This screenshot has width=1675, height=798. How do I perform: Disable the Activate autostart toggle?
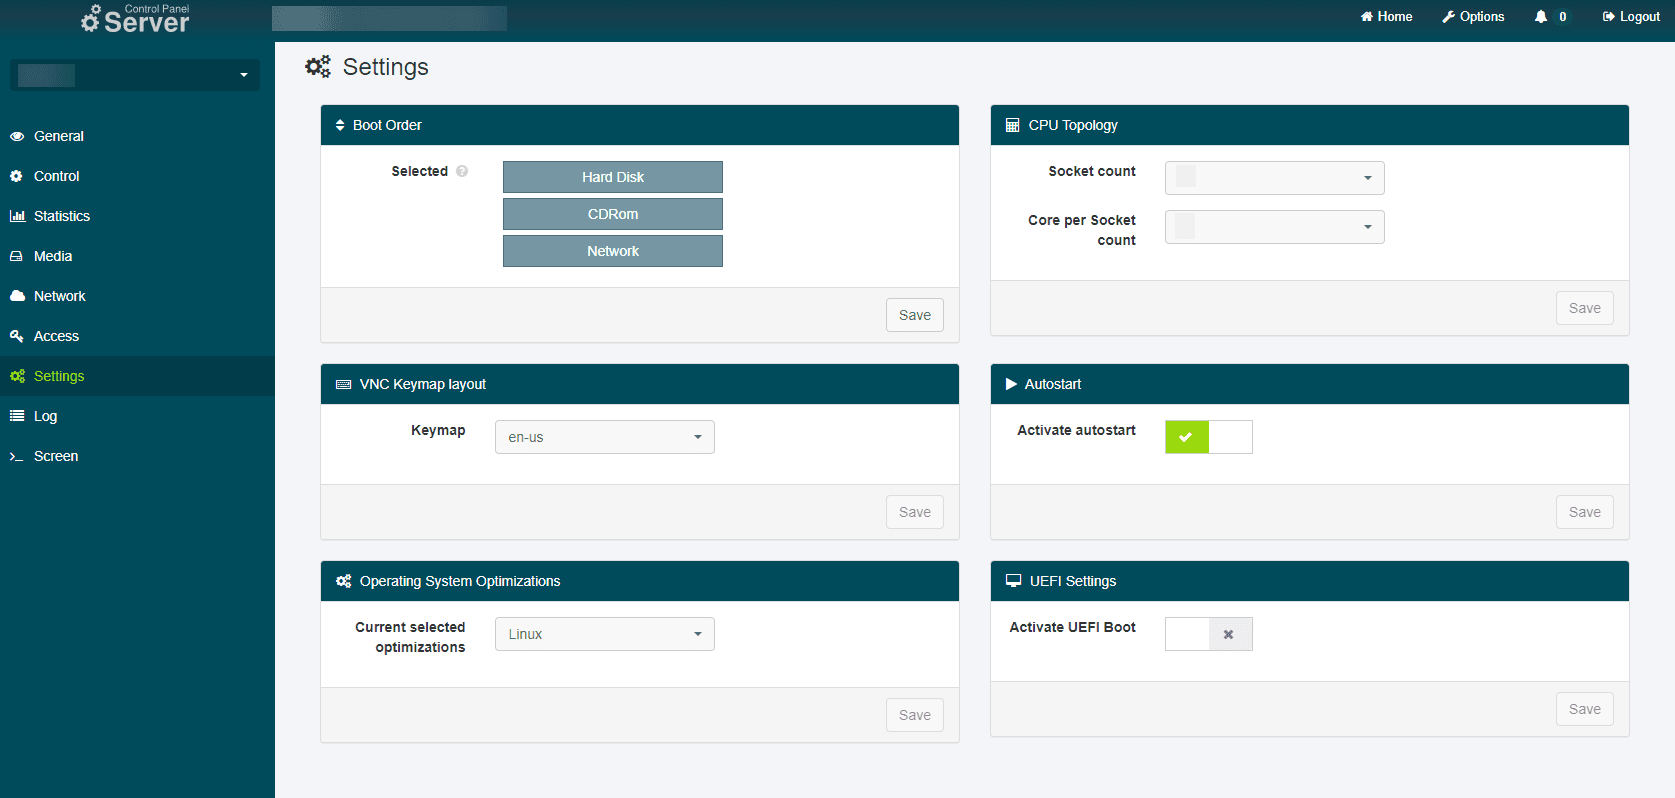[1208, 437]
